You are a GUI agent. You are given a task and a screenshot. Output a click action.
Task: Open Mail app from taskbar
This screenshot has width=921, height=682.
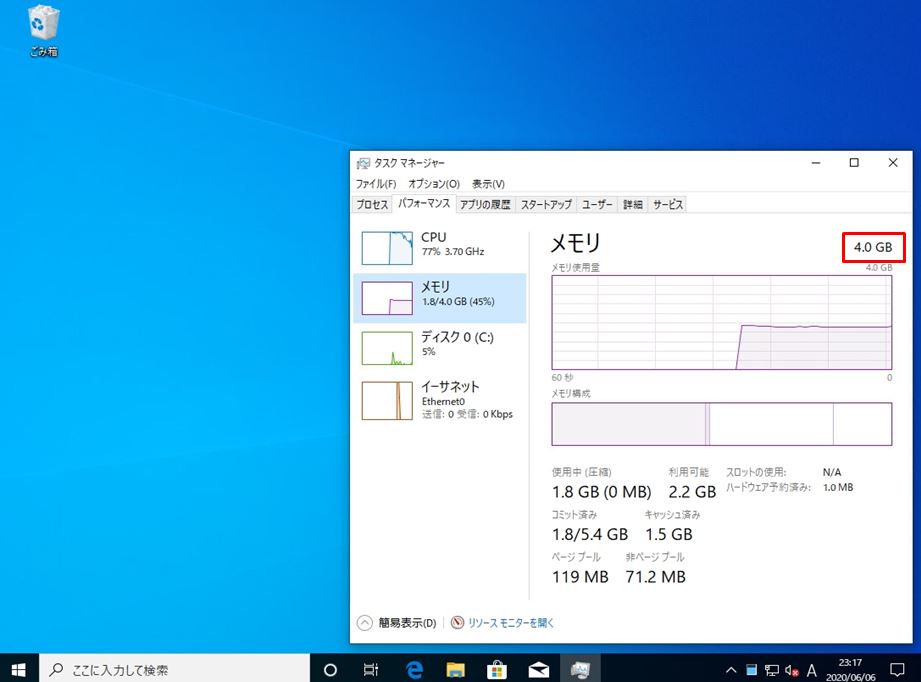tap(539, 669)
